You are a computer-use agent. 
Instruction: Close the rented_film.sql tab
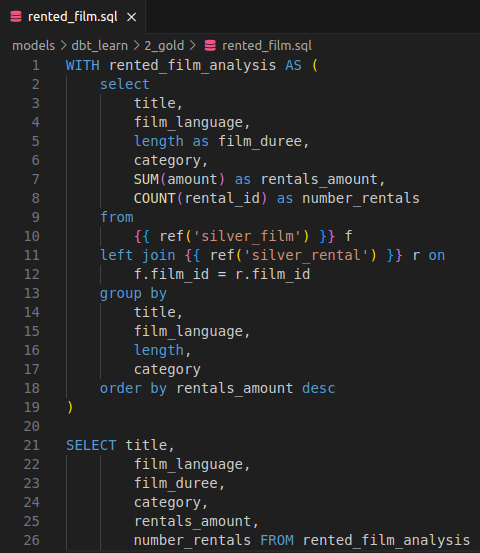click(x=132, y=17)
